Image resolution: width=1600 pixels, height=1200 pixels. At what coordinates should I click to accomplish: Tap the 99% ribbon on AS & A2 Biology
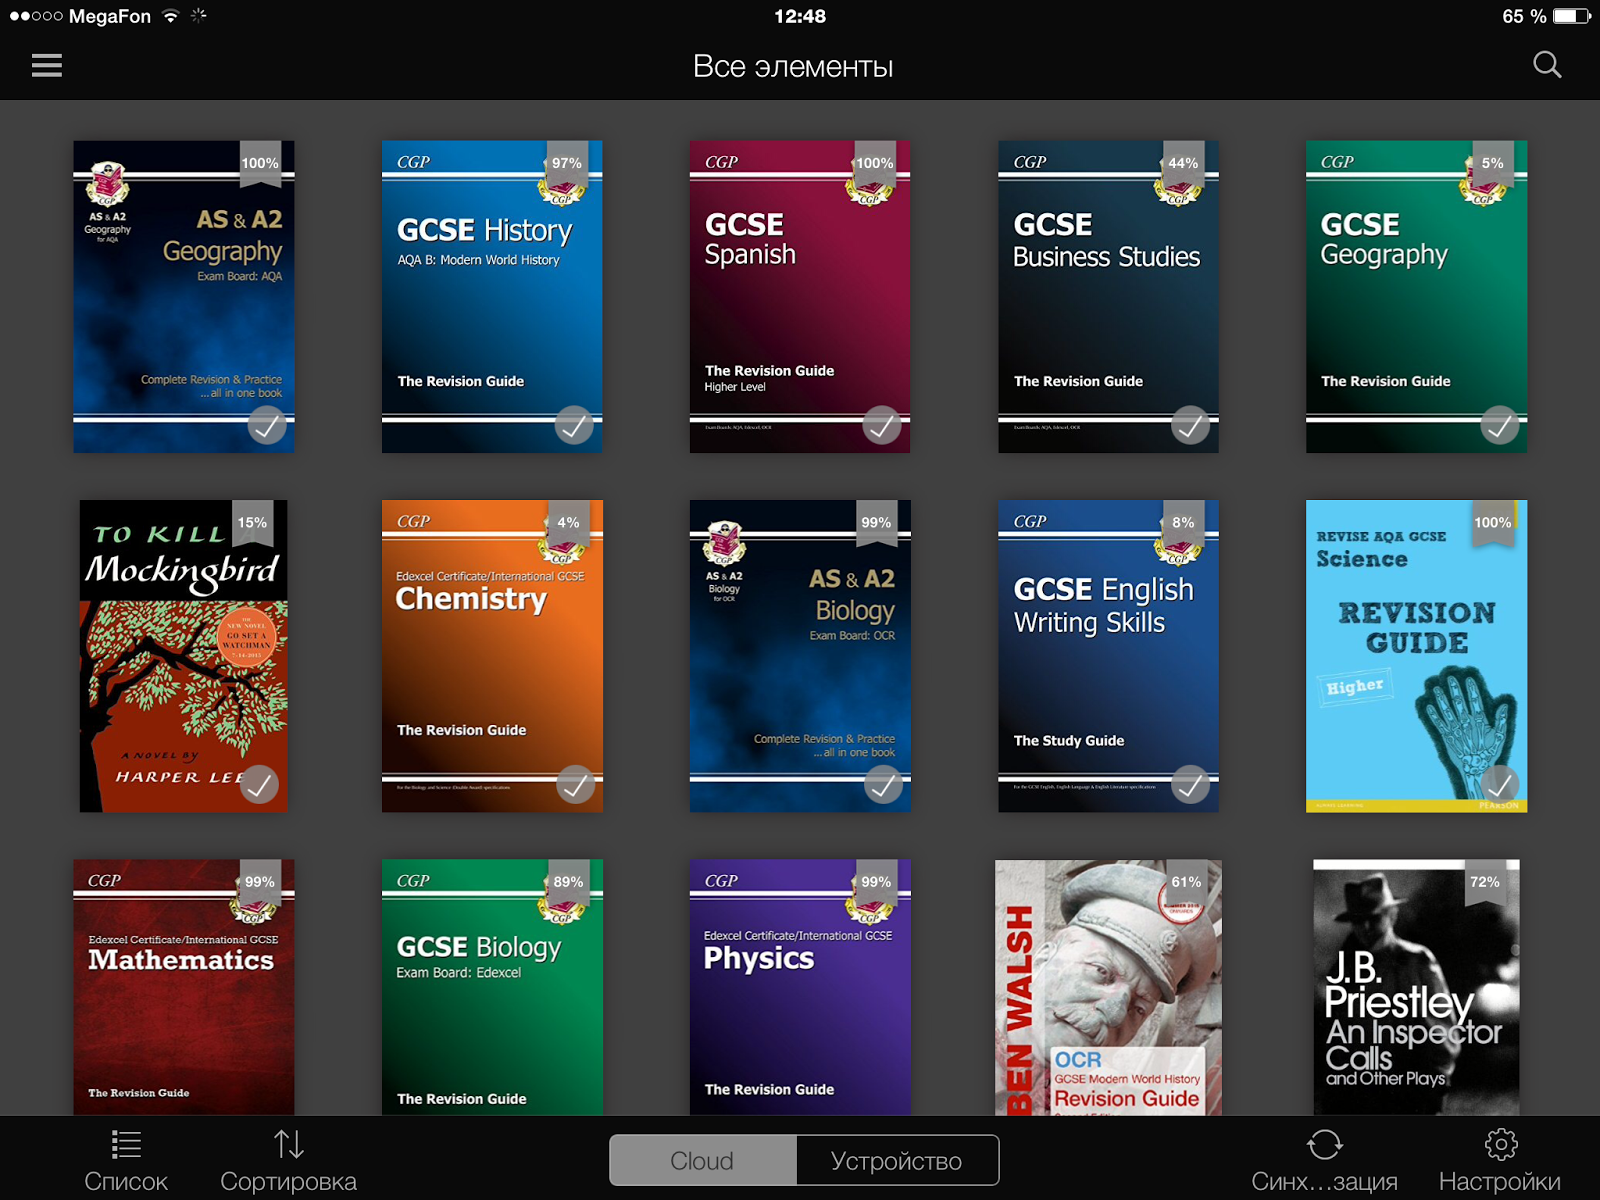click(876, 523)
